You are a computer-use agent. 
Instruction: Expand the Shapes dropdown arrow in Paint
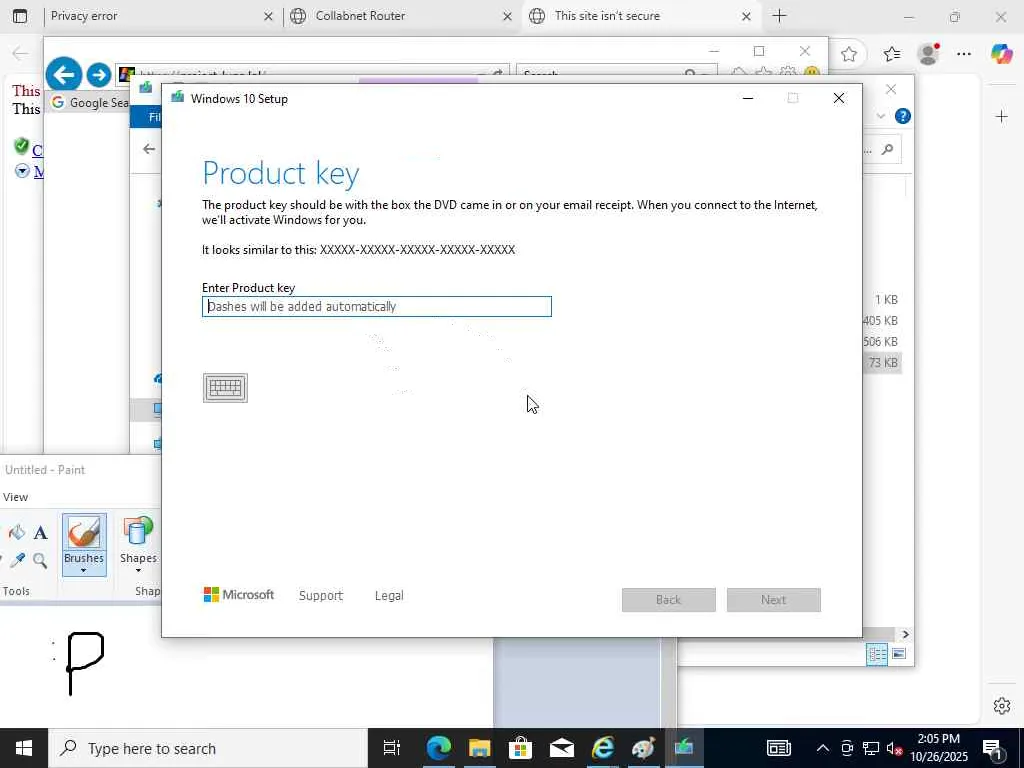coord(138,571)
